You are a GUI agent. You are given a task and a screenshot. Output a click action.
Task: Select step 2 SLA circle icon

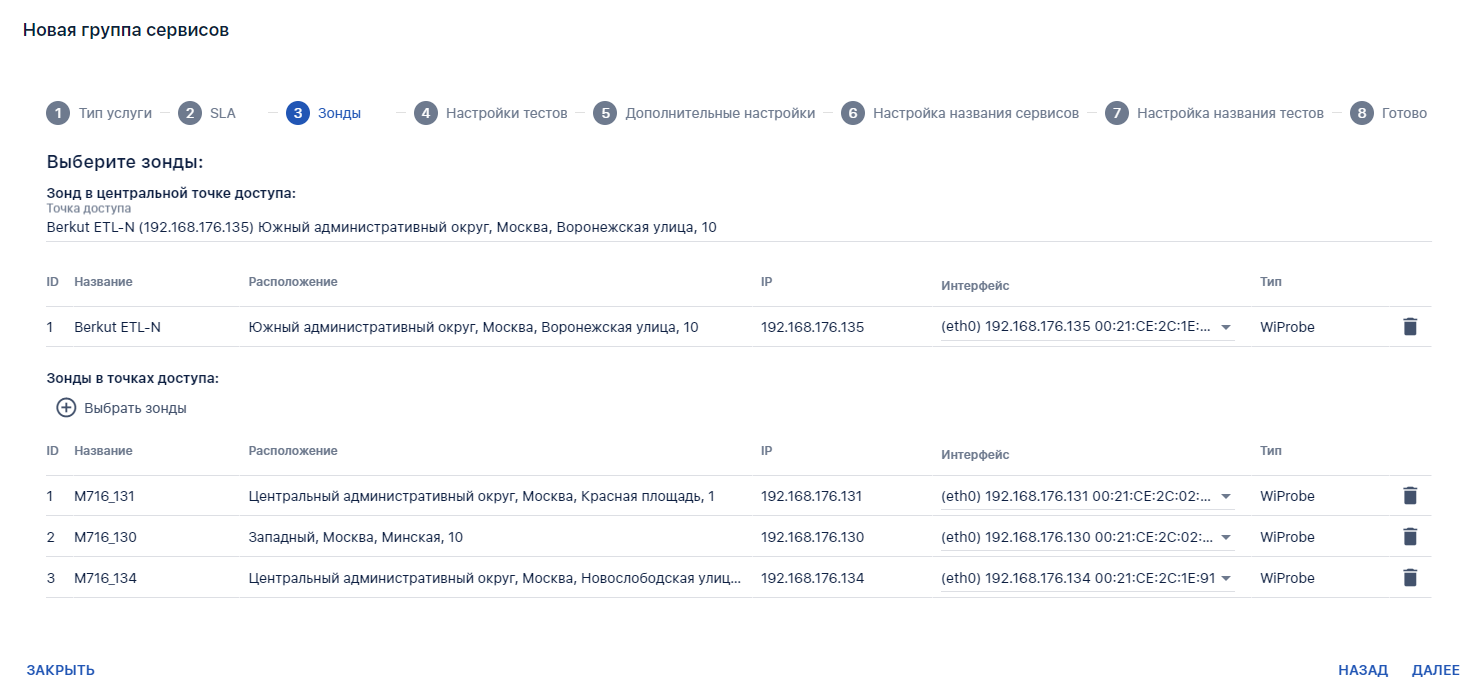tap(190, 113)
